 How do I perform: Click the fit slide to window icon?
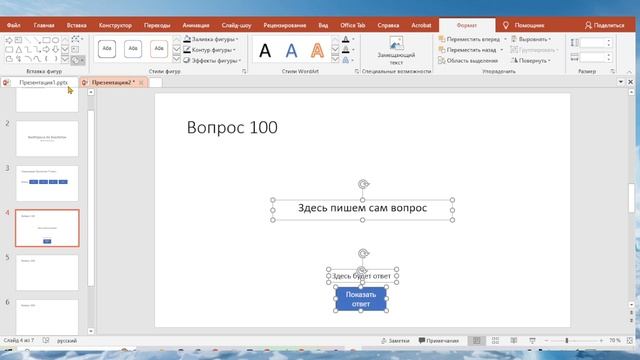tap(629, 340)
